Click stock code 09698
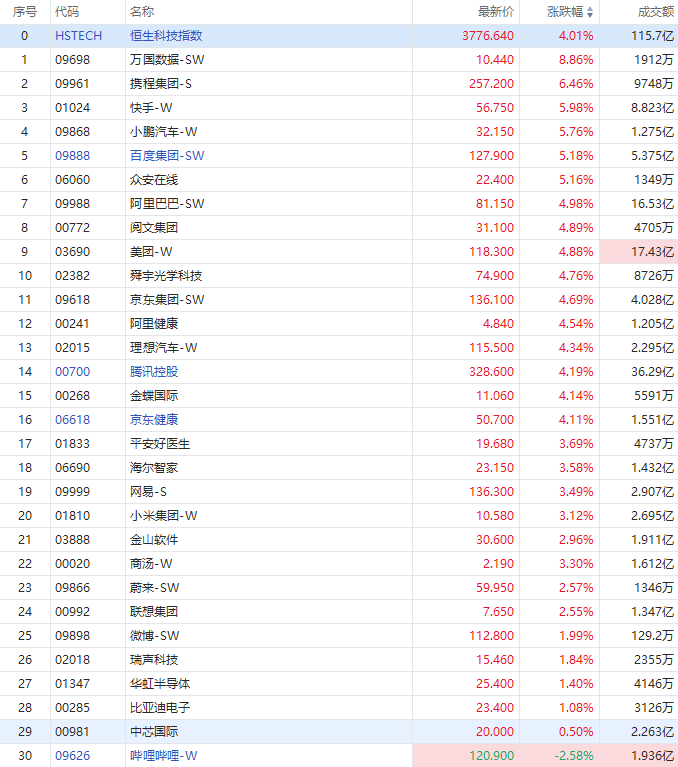Image resolution: width=678 pixels, height=767 pixels. 72,60
